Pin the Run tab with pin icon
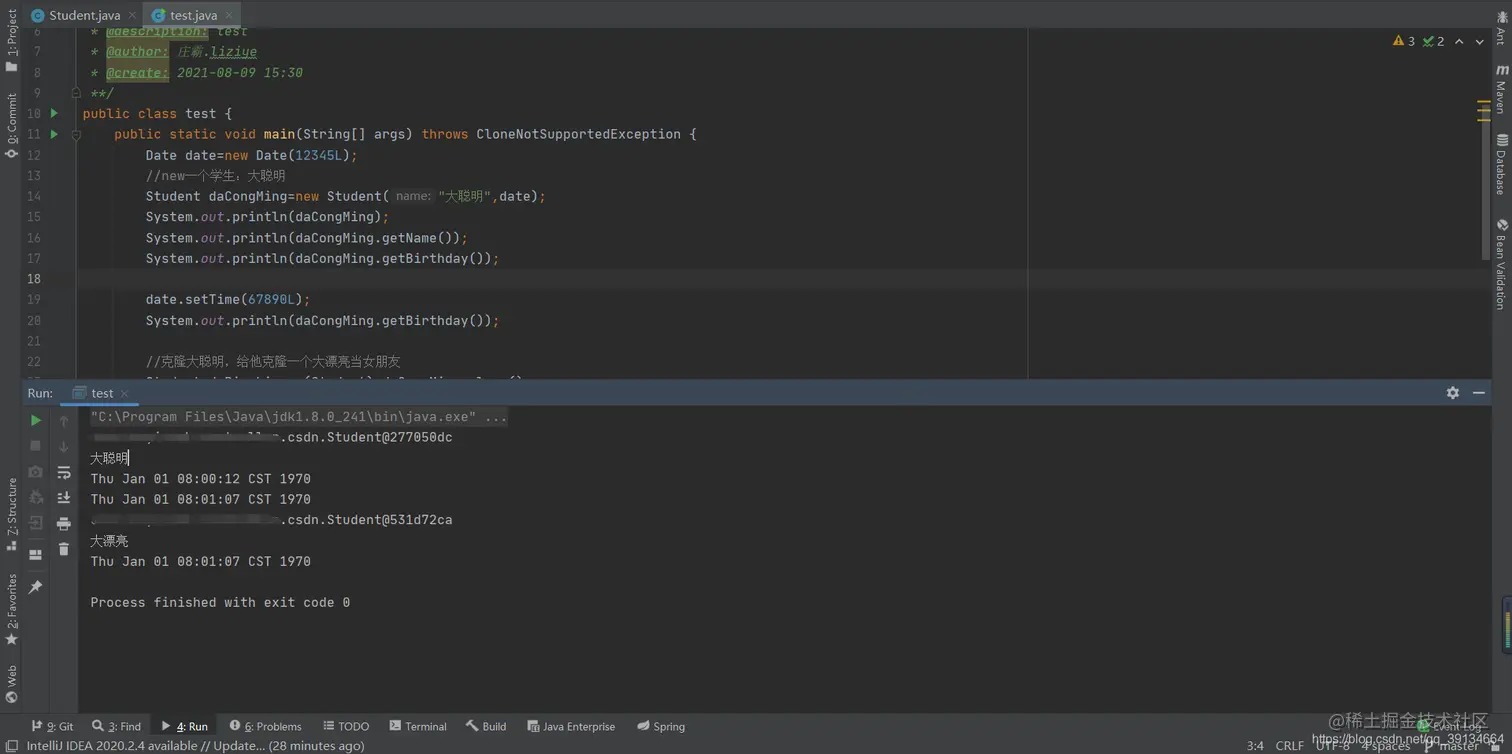 click(x=36, y=587)
